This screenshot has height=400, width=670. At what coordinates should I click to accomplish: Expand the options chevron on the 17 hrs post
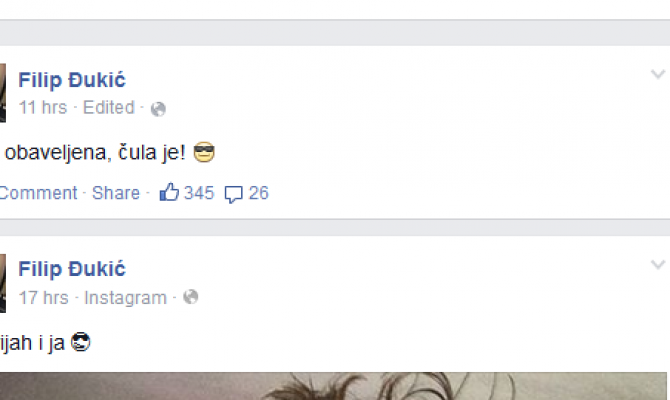(x=658, y=265)
